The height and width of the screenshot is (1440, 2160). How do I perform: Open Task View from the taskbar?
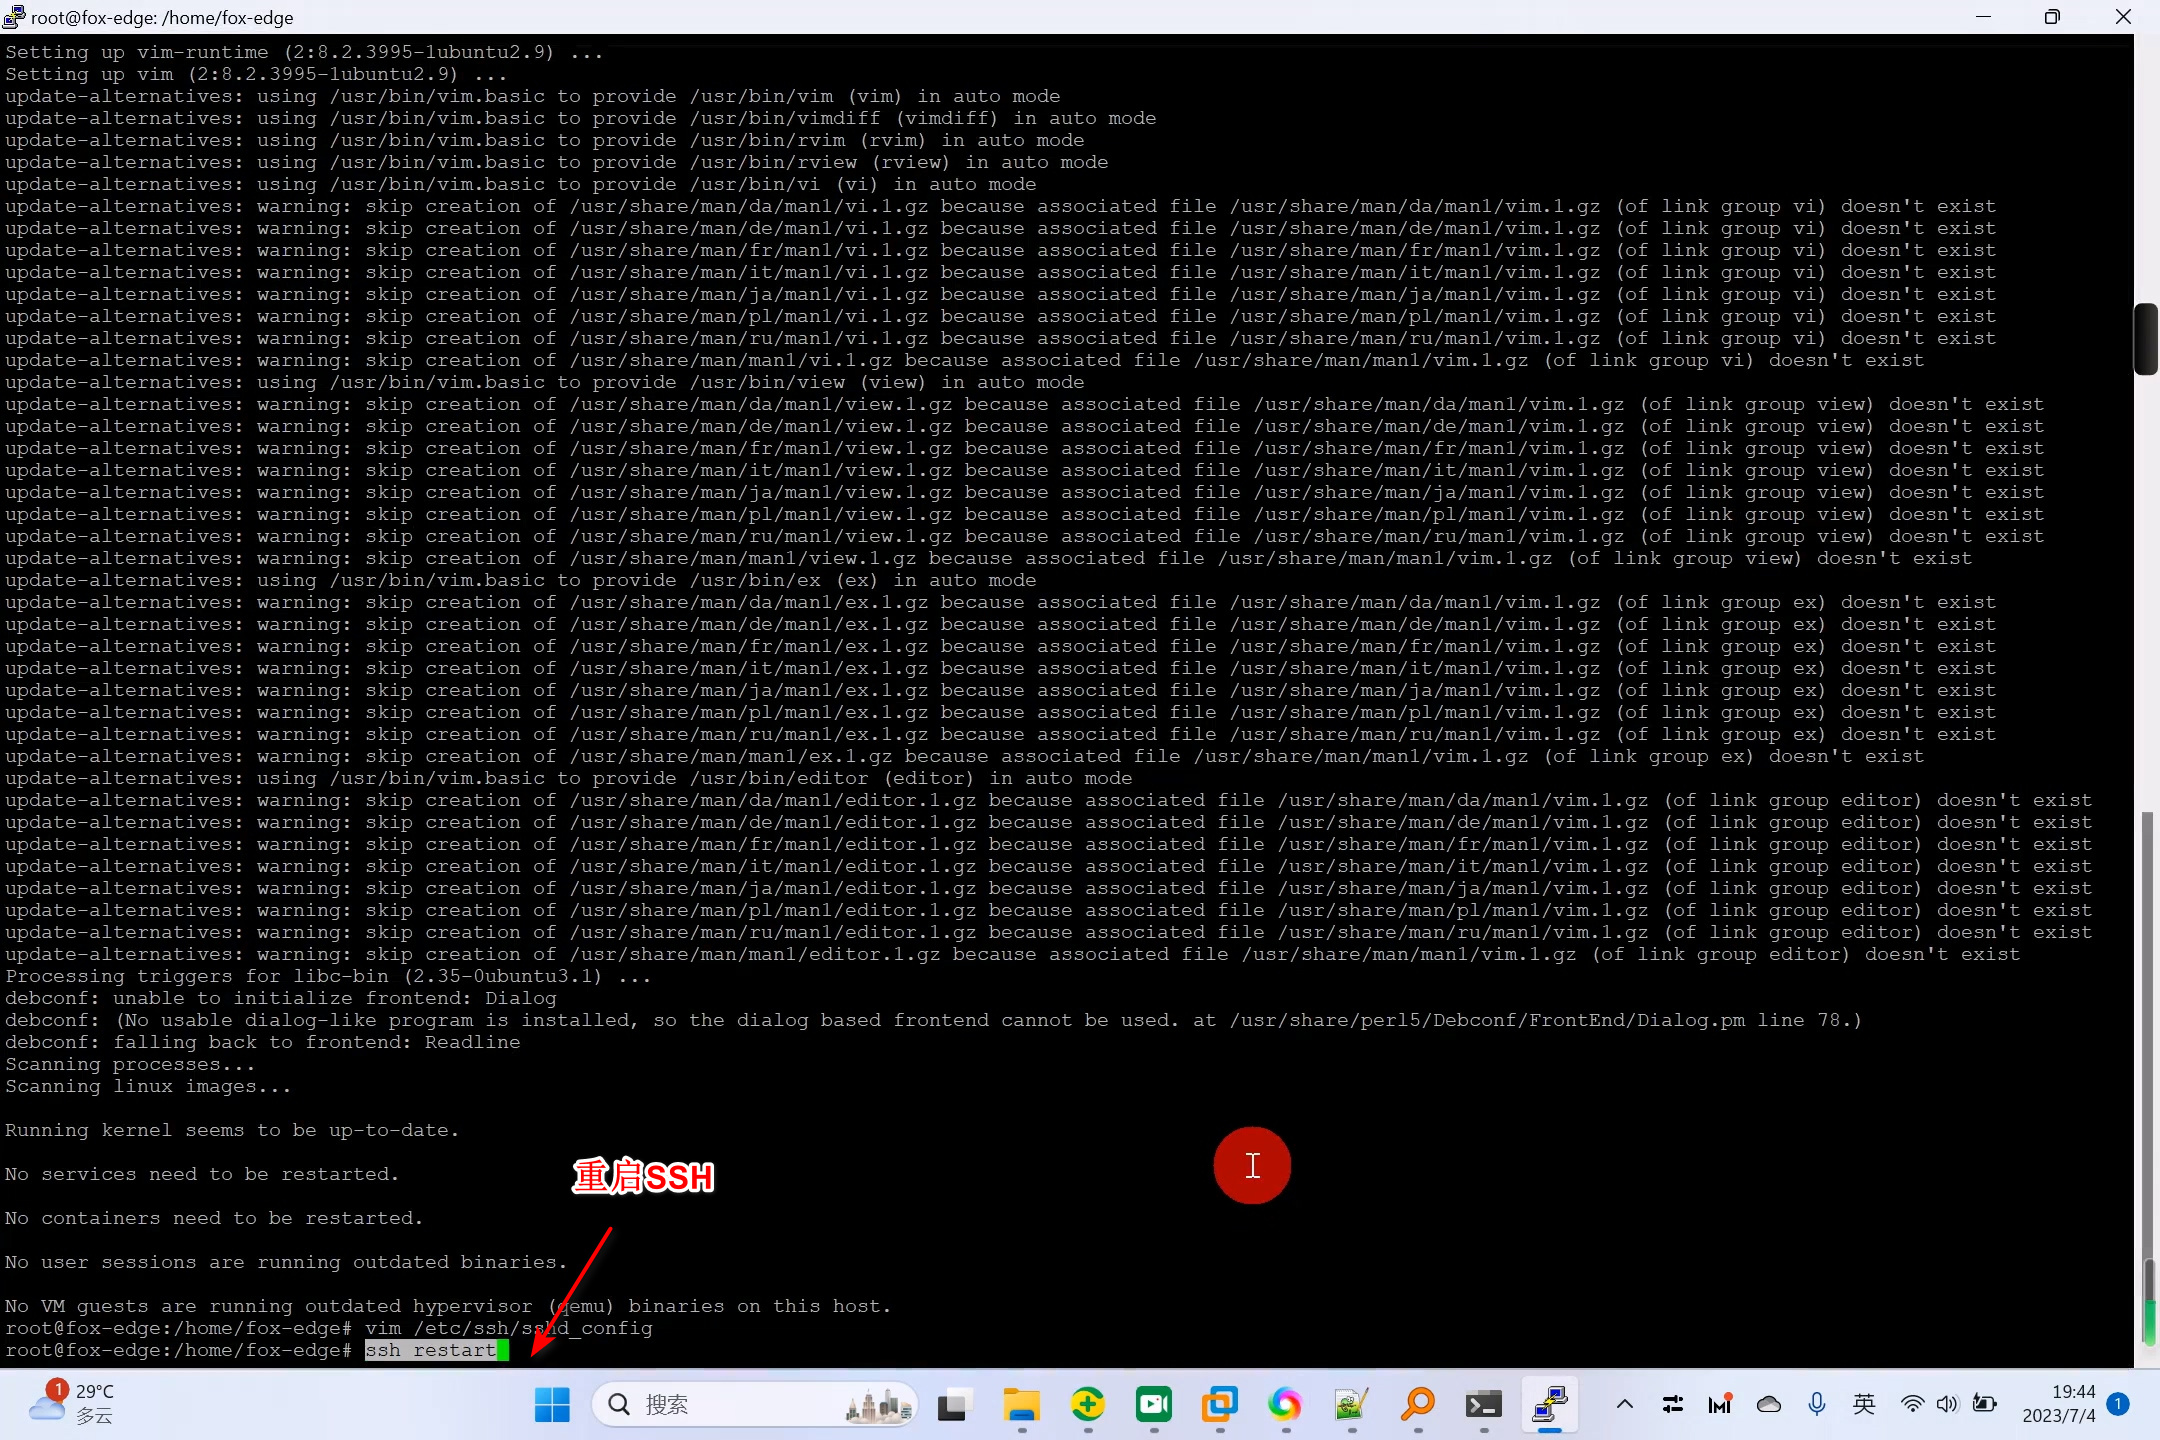pyautogui.click(x=955, y=1404)
